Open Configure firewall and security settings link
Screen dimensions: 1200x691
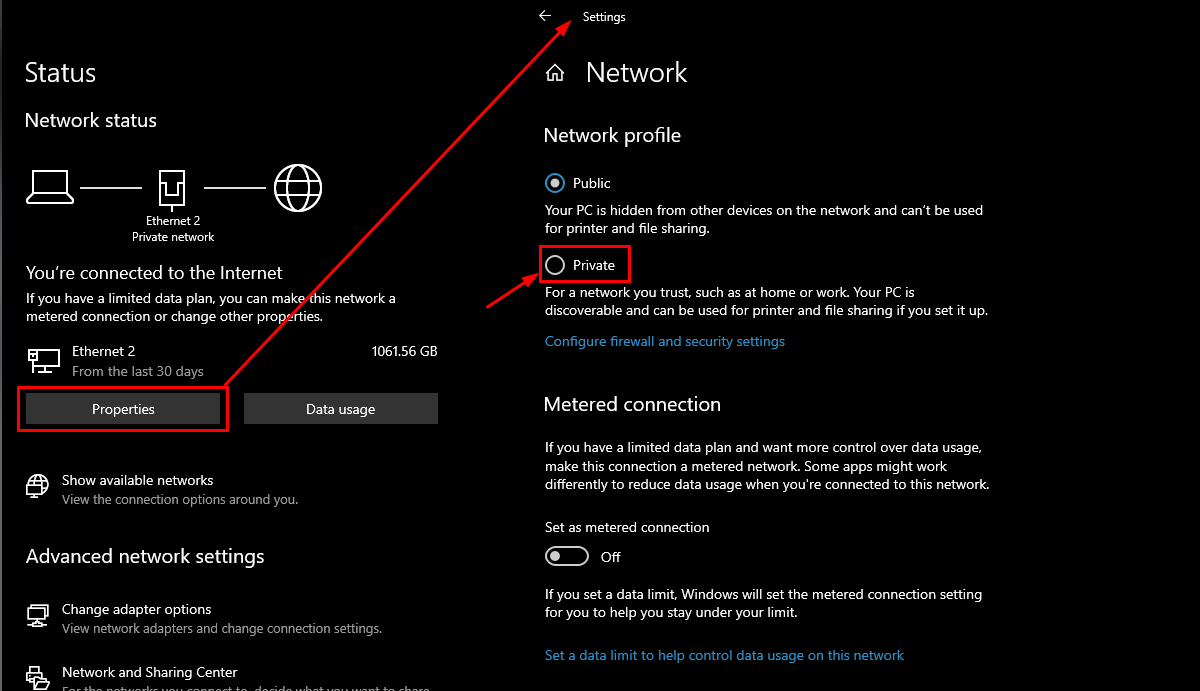(664, 341)
